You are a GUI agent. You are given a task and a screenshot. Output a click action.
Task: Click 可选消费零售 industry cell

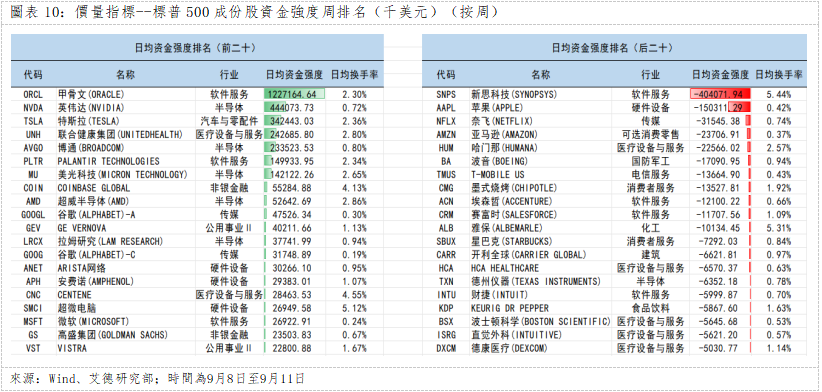(x=651, y=135)
